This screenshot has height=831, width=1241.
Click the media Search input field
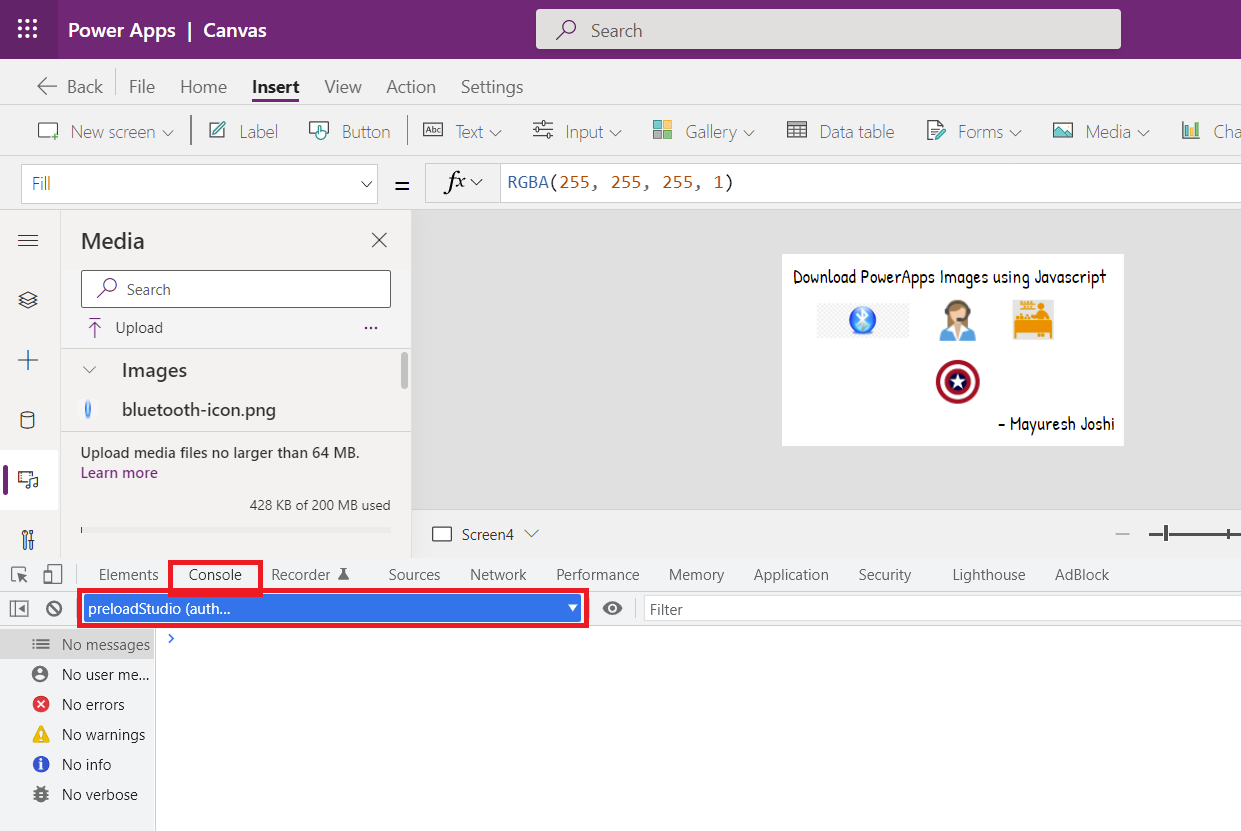[x=235, y=288]
